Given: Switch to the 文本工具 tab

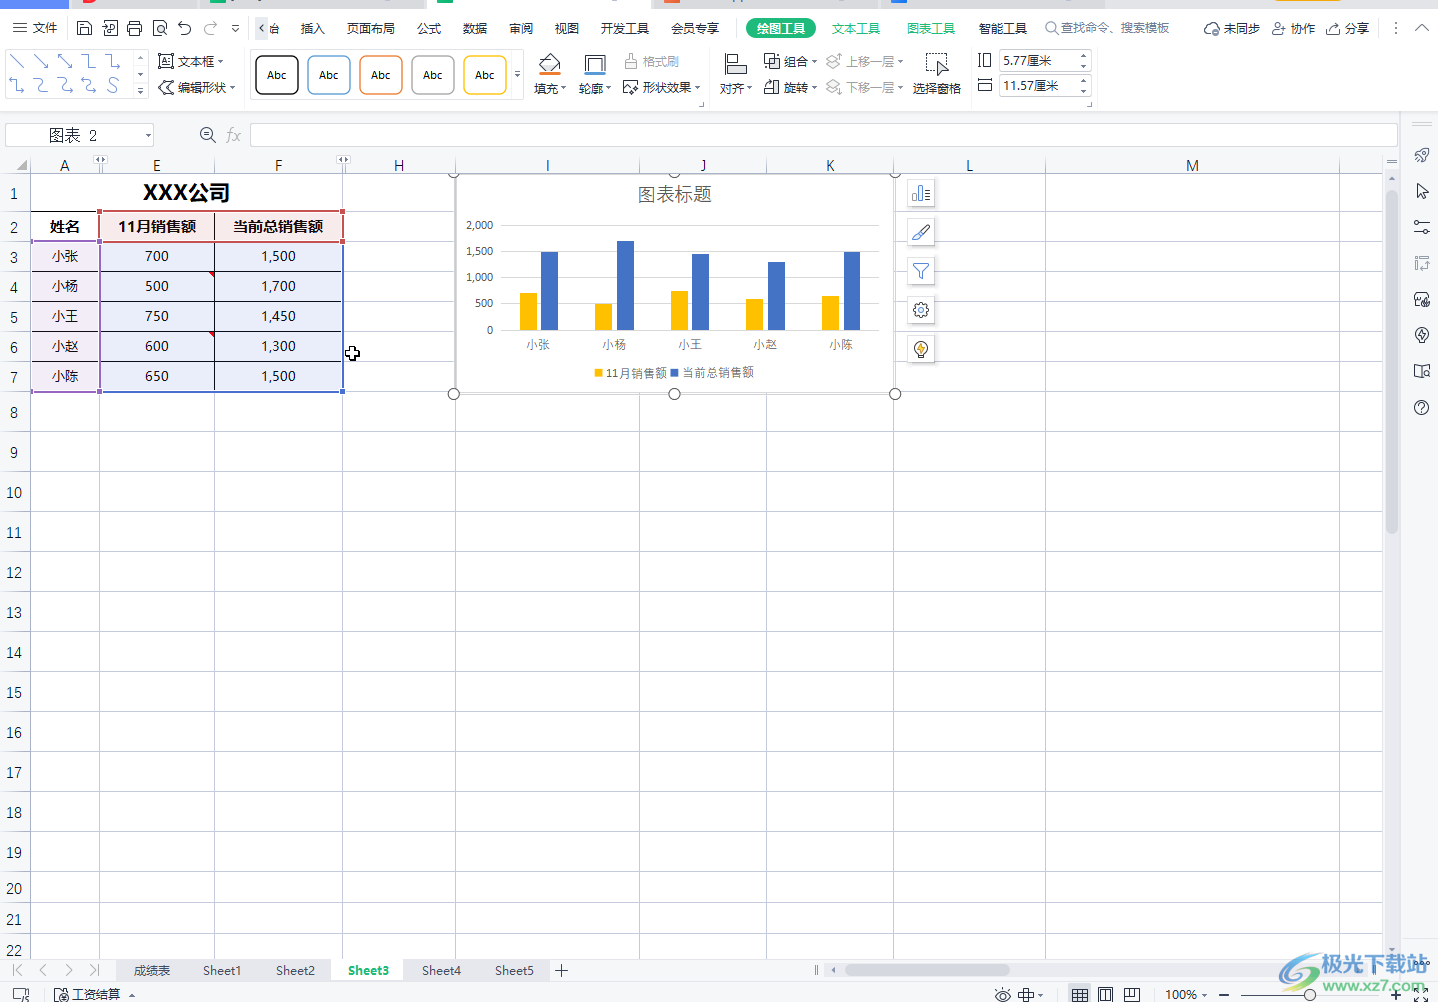Looking at the screenshot, I should [856, 28].
